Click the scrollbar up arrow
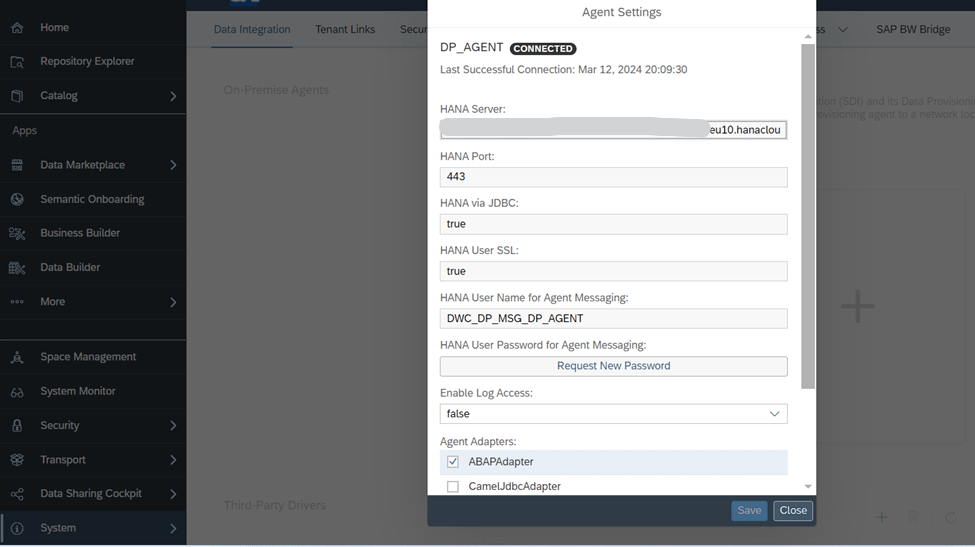This screenshot has width=975, height=547. click(808, 37)
